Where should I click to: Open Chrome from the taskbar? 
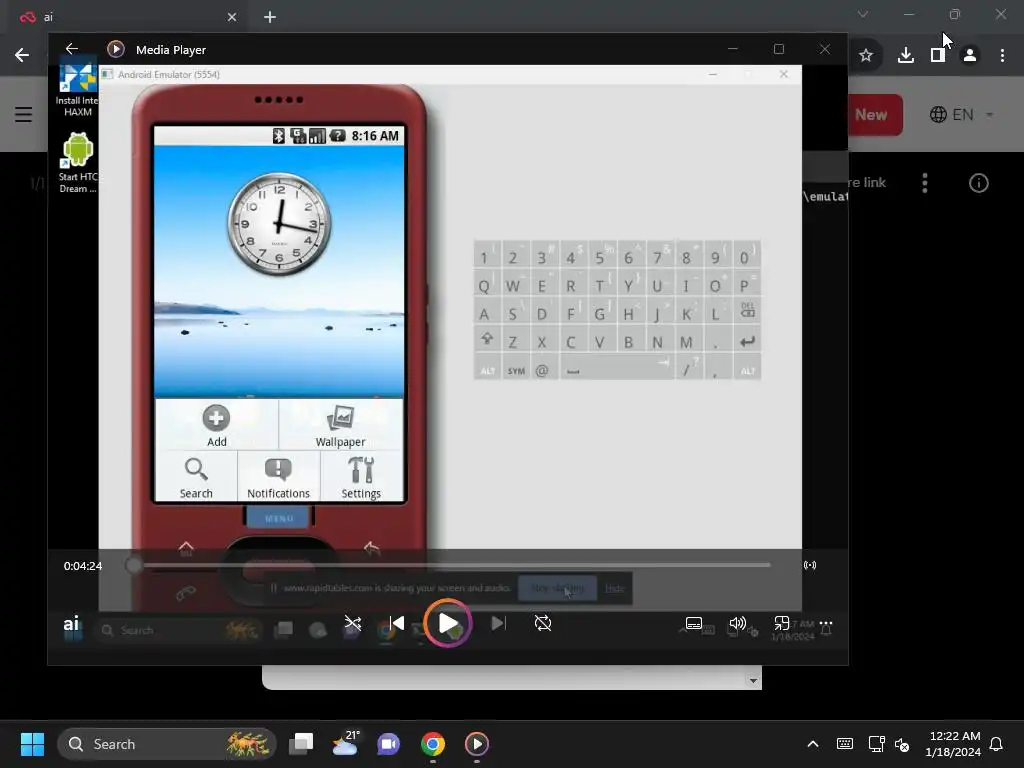432,744
